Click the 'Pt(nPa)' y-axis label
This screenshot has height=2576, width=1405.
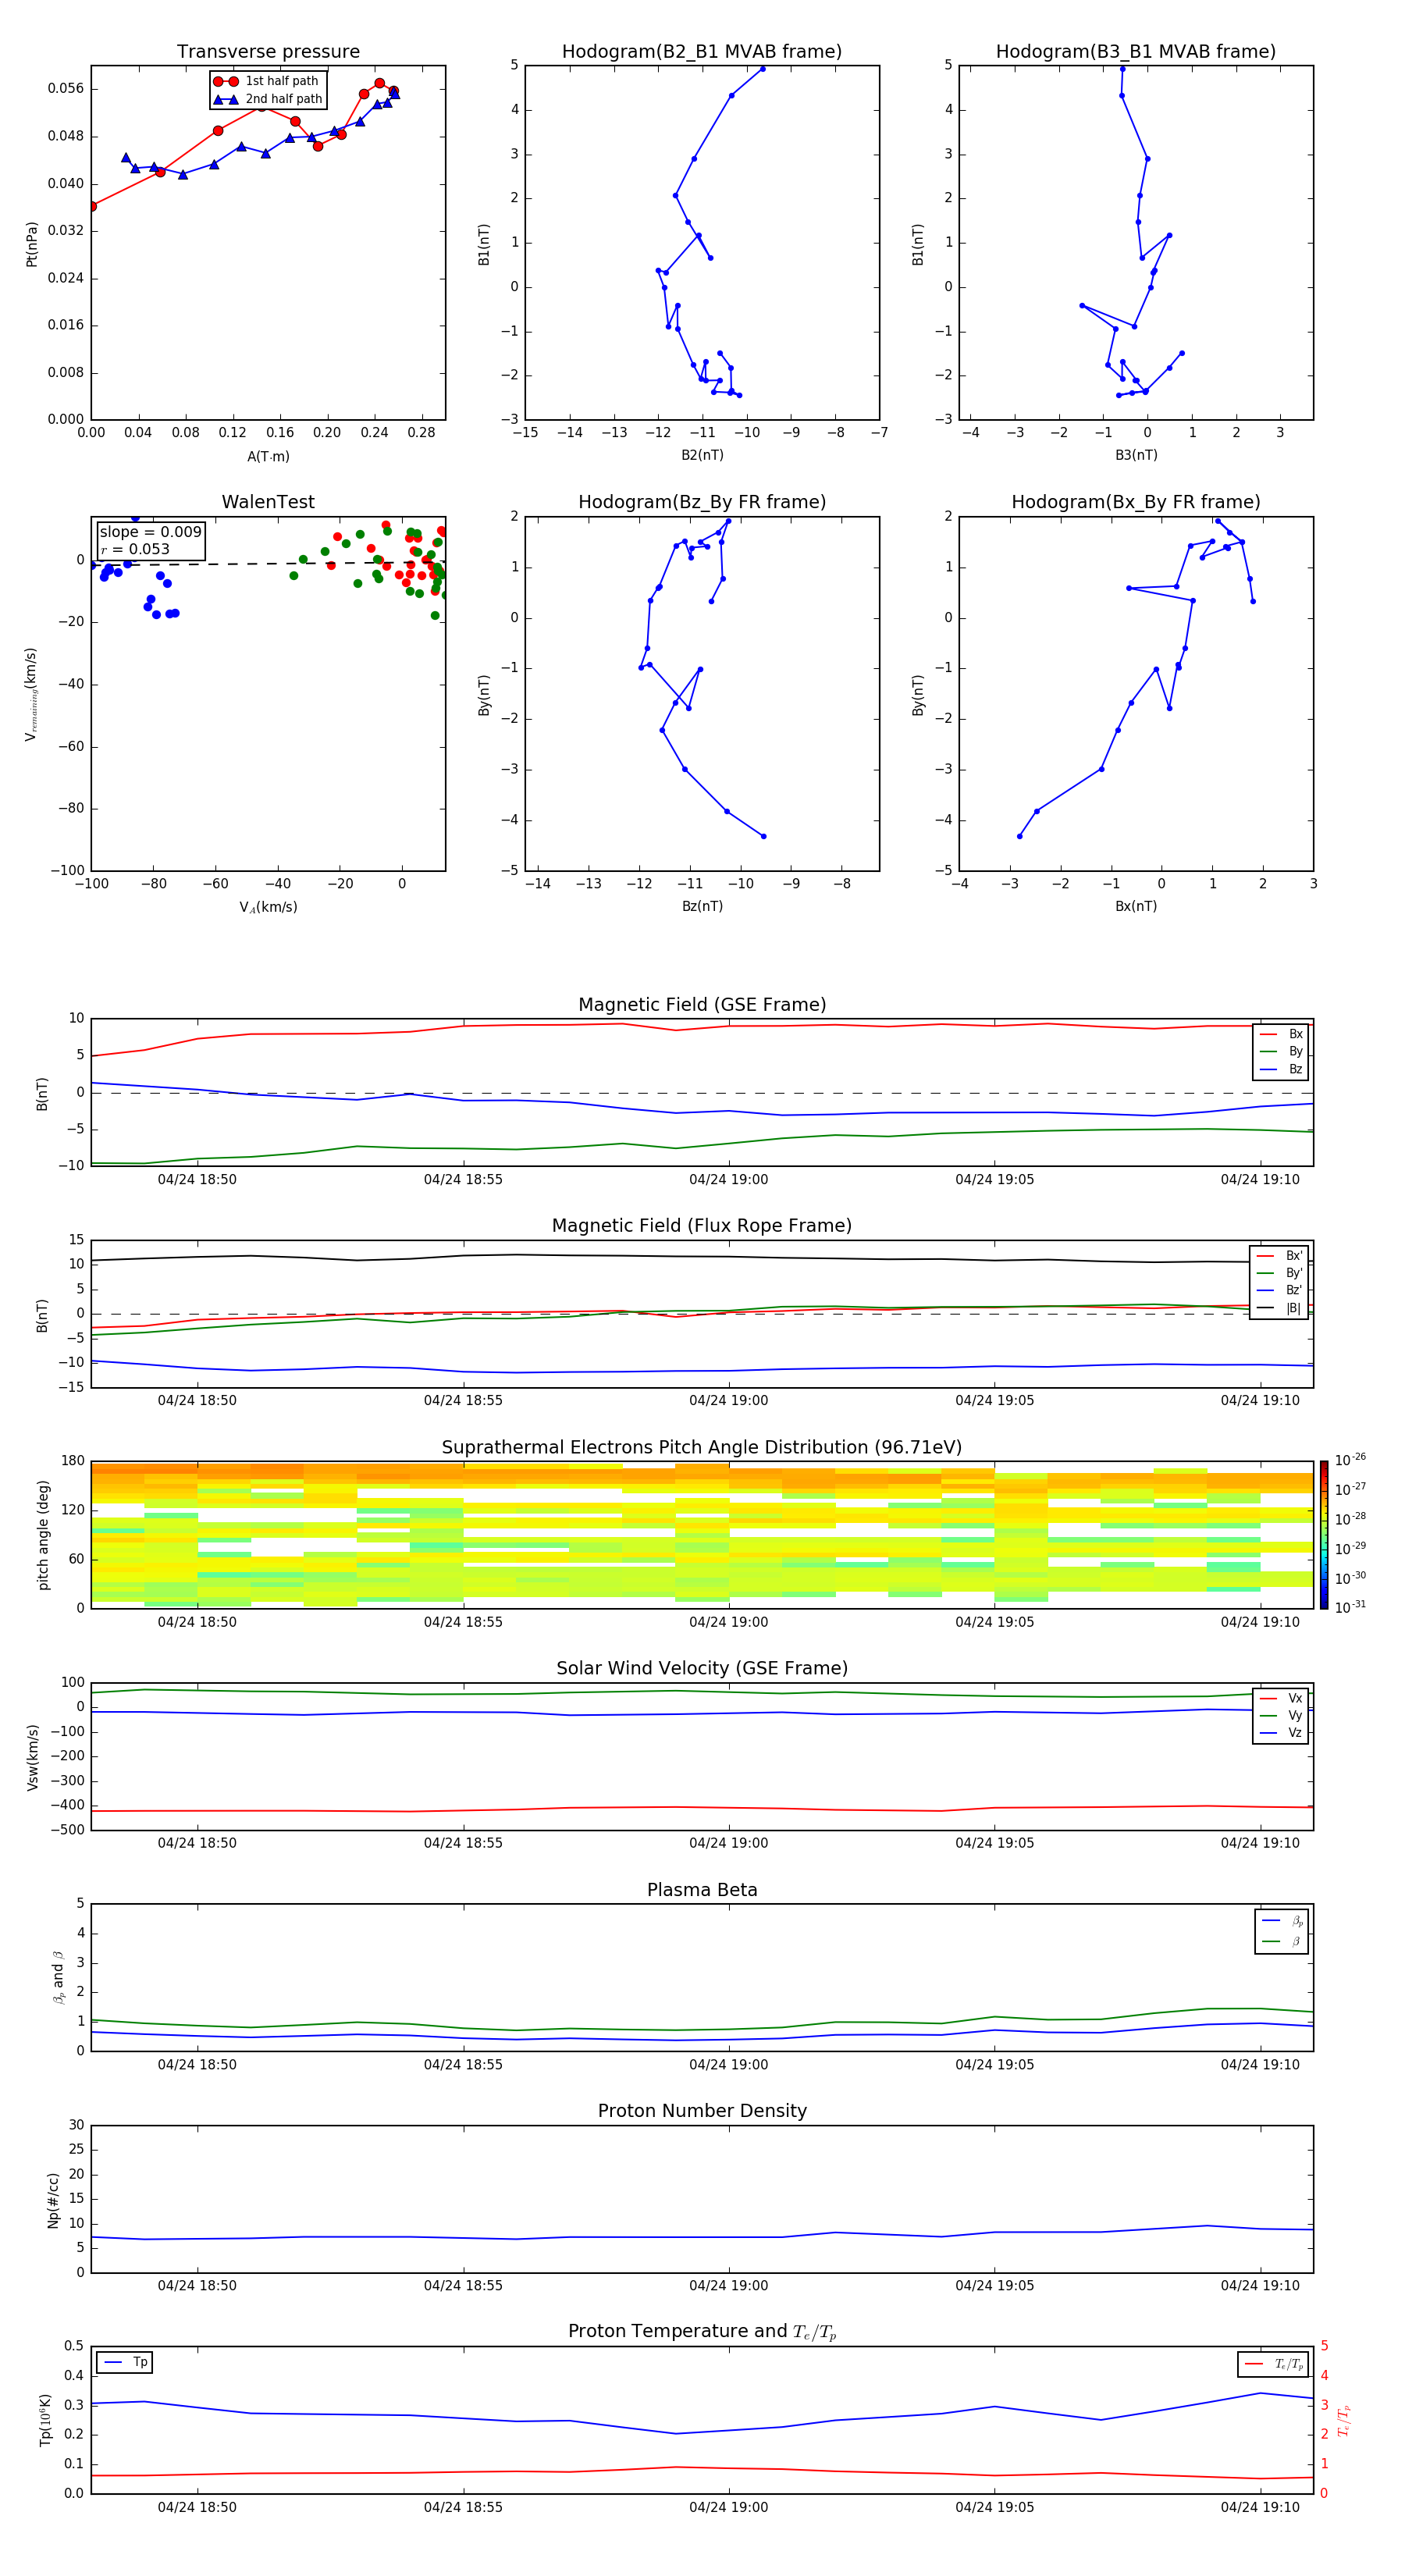pos(31,244)
